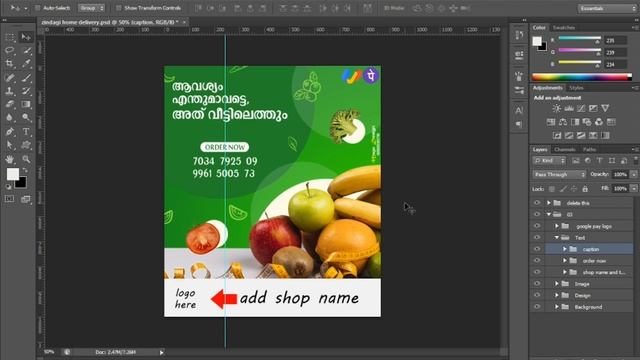Select the History Brush tool
This screenshot has width=640, height=360.
tap(26, 91)
